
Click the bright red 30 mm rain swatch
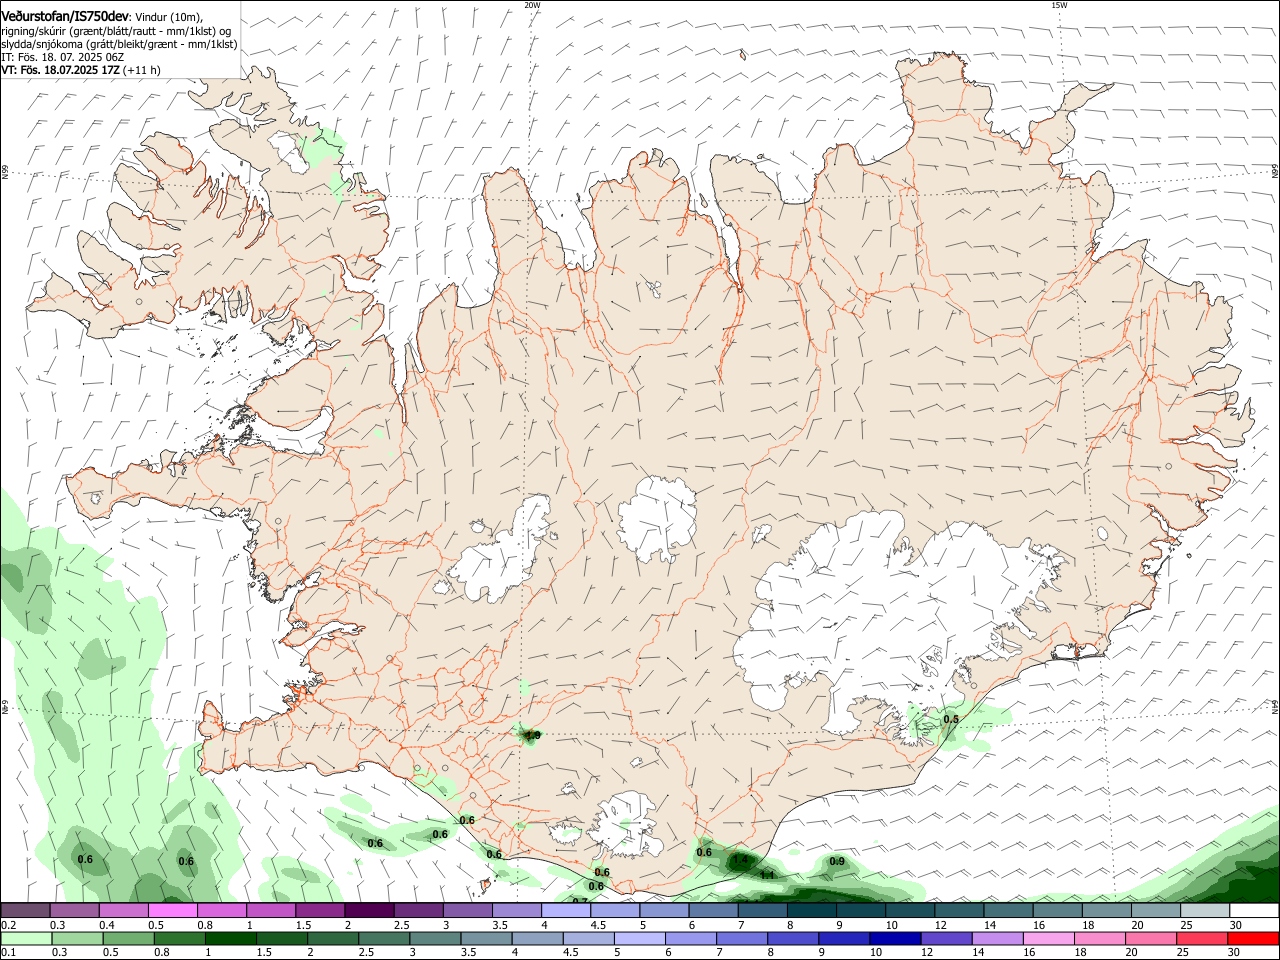point(1254,939)
